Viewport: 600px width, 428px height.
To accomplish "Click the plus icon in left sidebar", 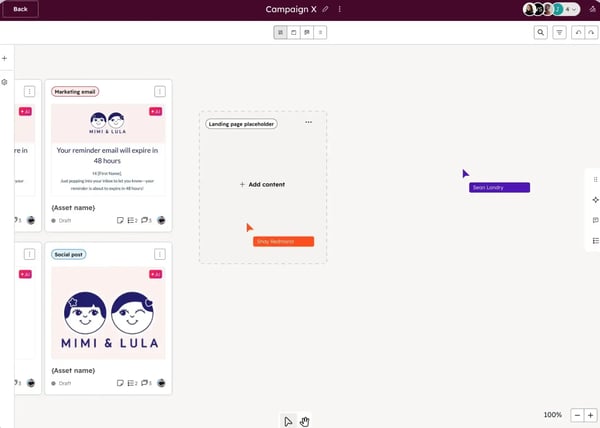I will tap(5, 59).
